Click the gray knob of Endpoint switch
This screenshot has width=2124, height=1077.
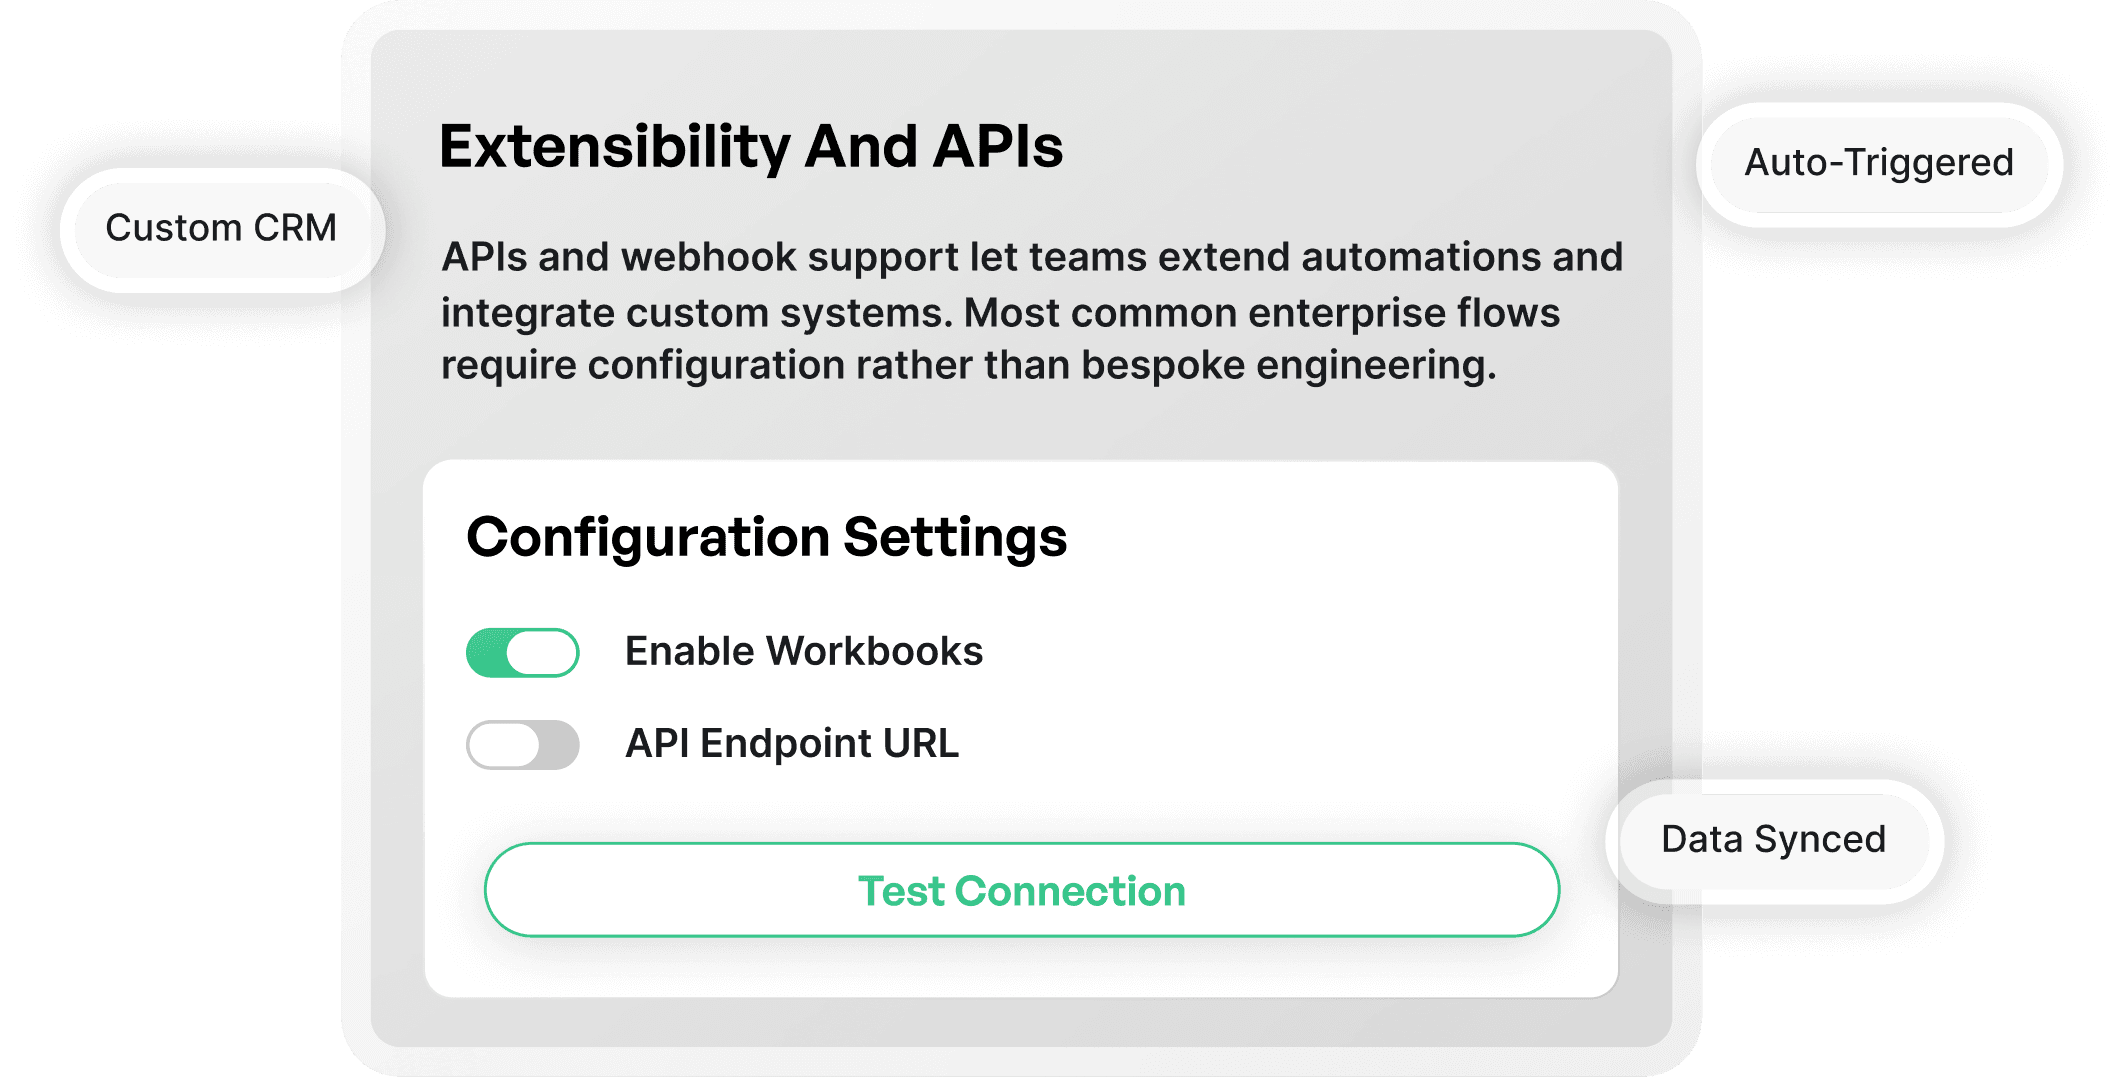pos(503,744)
